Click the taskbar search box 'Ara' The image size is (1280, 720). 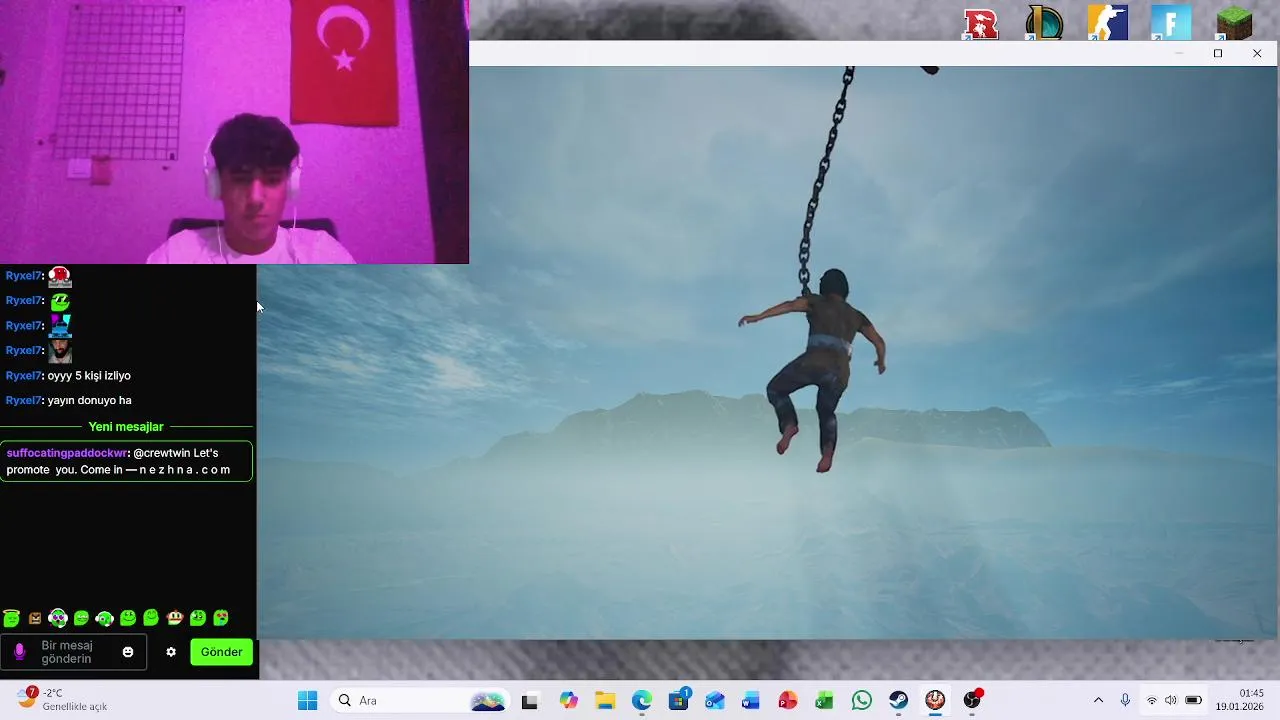[420, 700]
